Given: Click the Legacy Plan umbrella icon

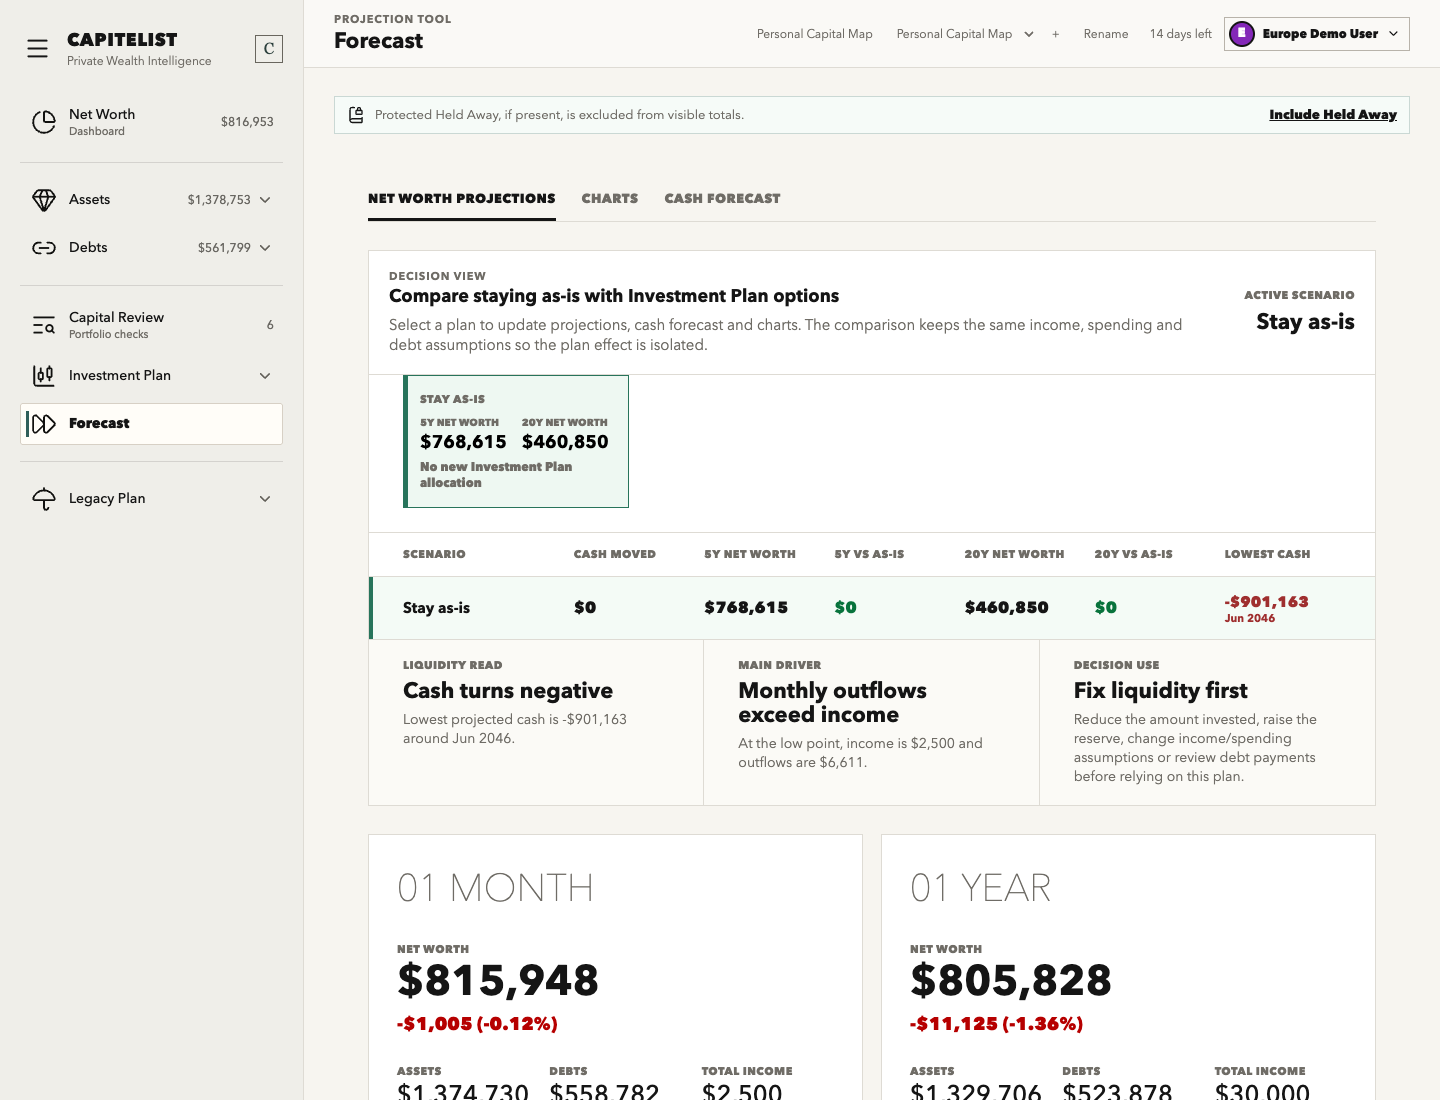Looking at the screenshot, I should 44,499.
